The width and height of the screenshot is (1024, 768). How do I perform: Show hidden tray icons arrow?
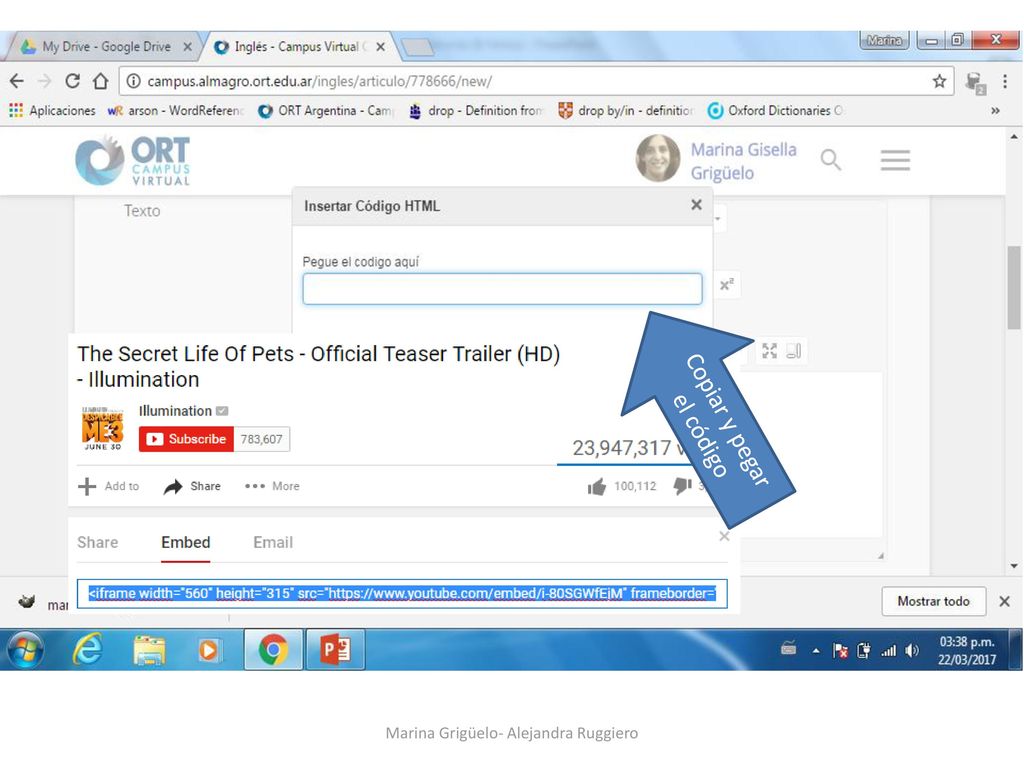[816, 650]
